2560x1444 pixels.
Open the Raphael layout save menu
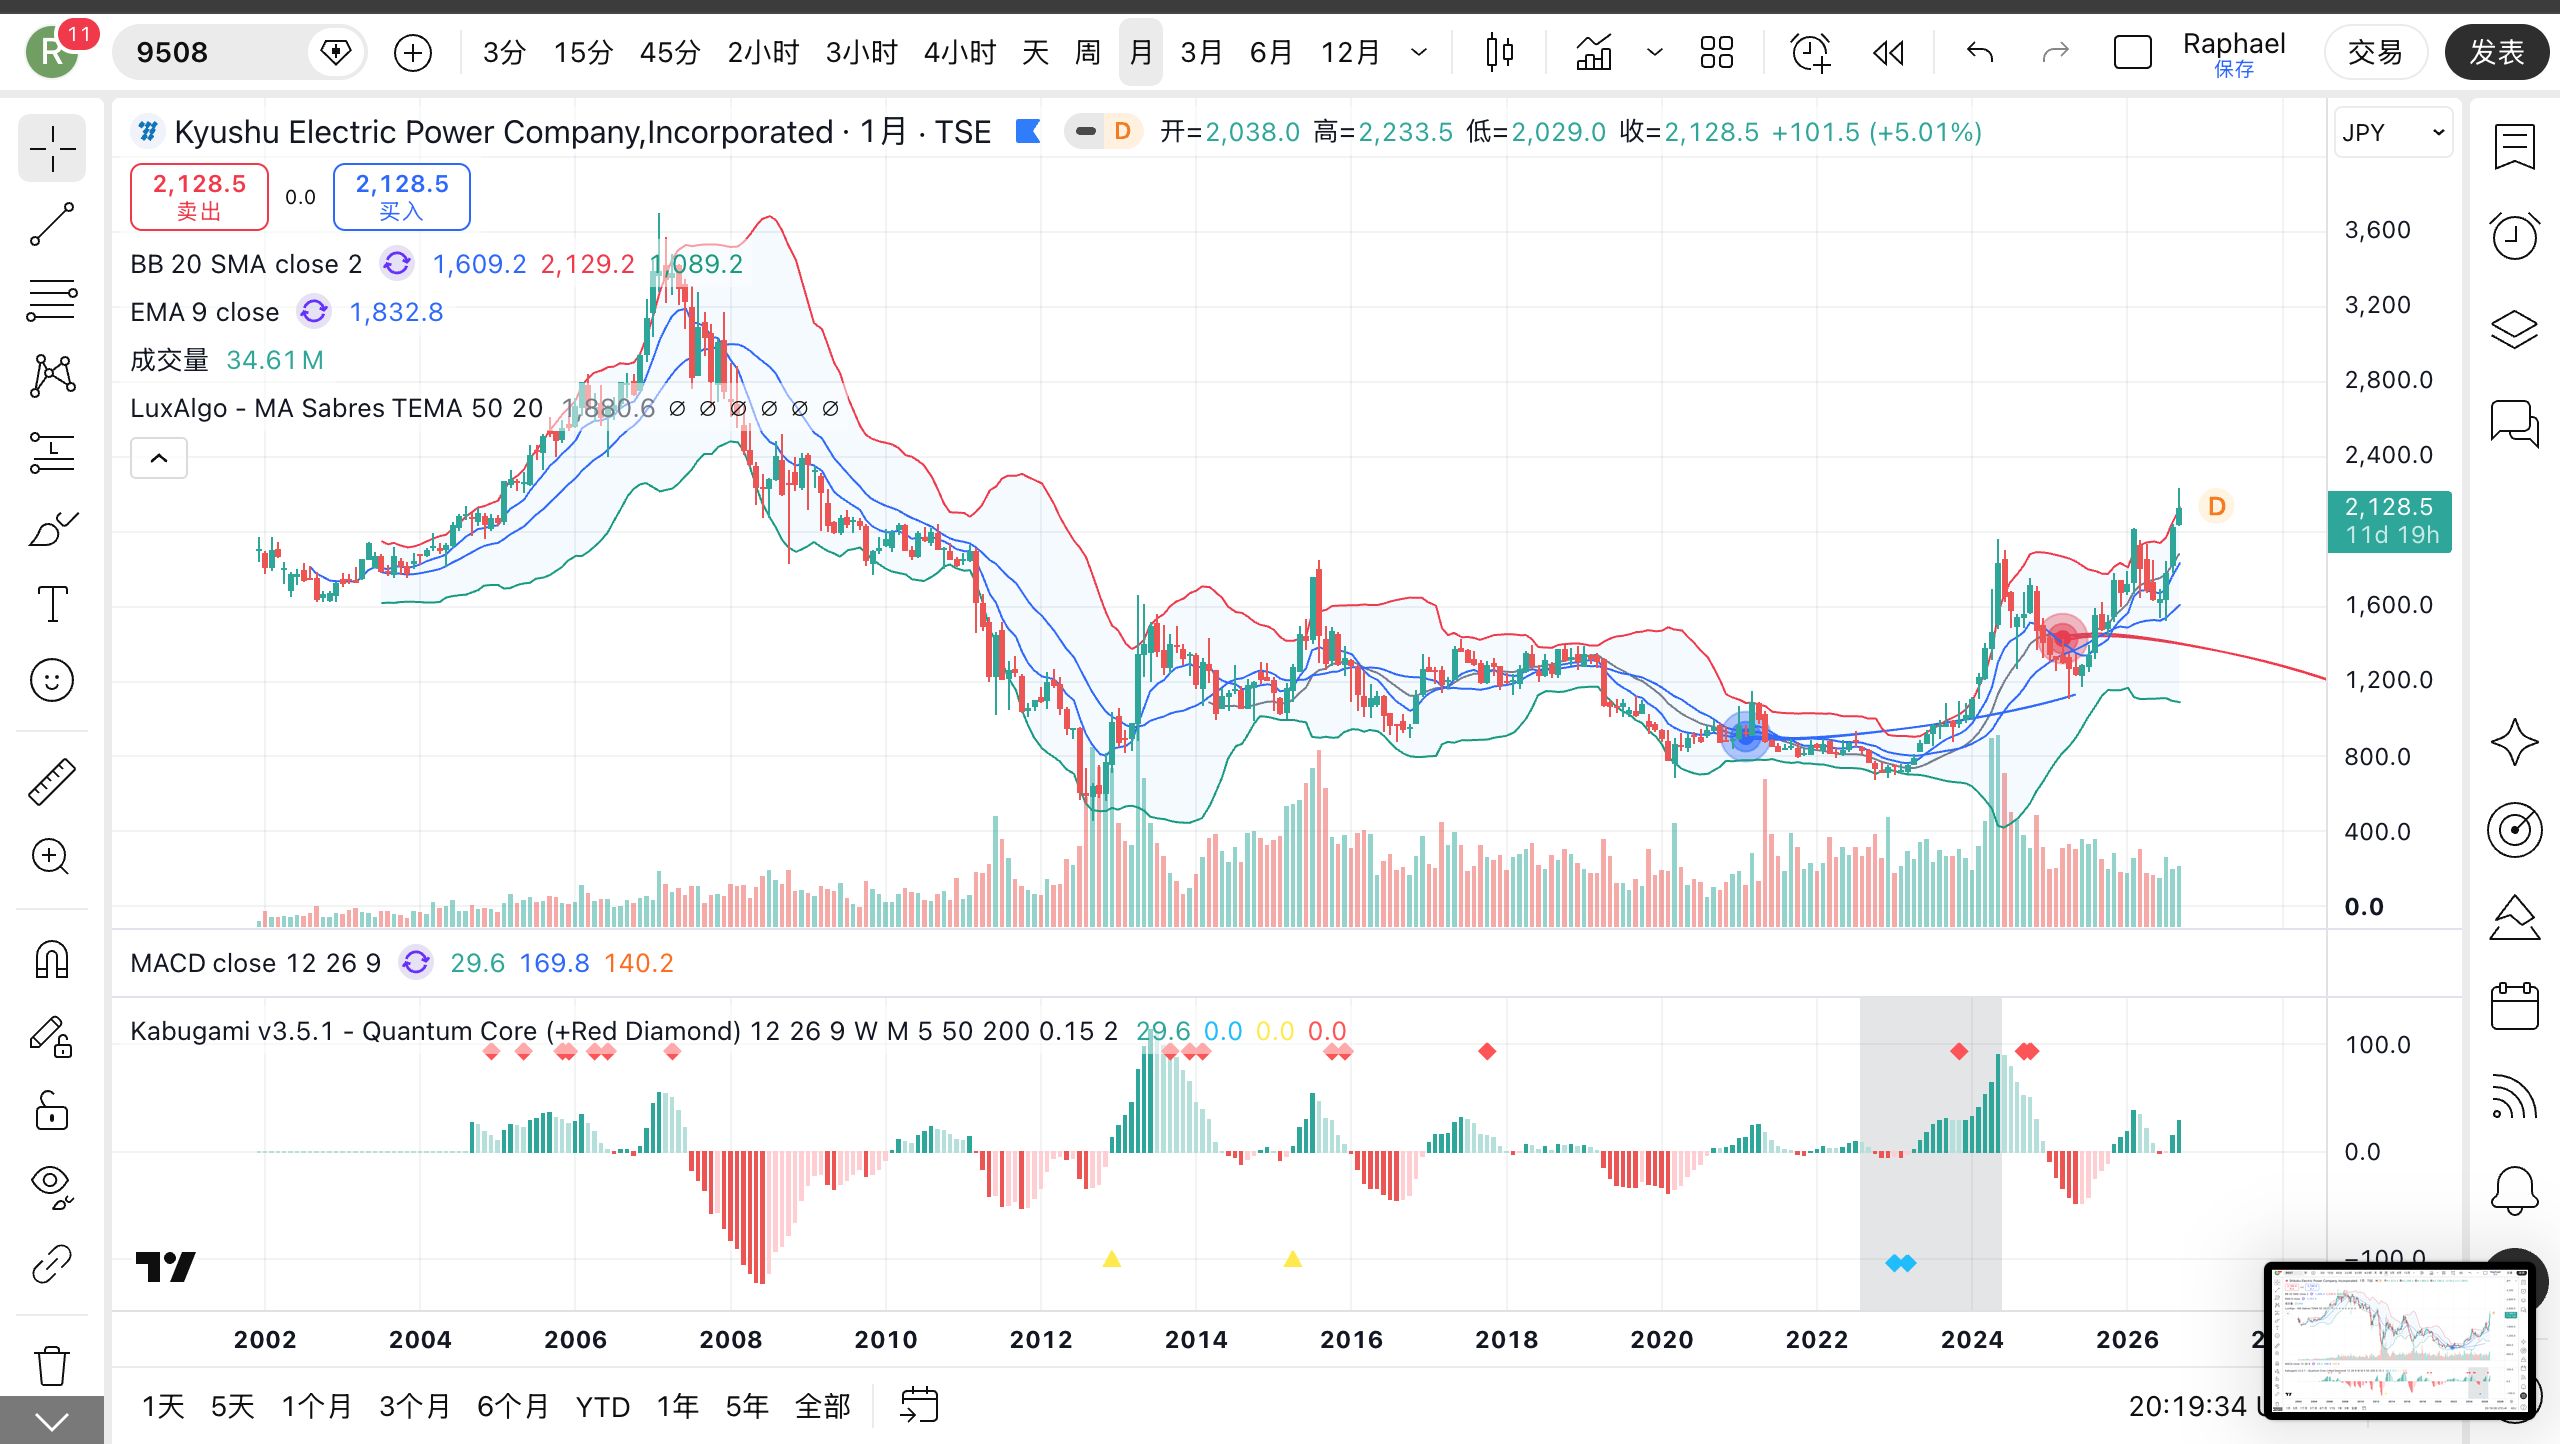2234,52
